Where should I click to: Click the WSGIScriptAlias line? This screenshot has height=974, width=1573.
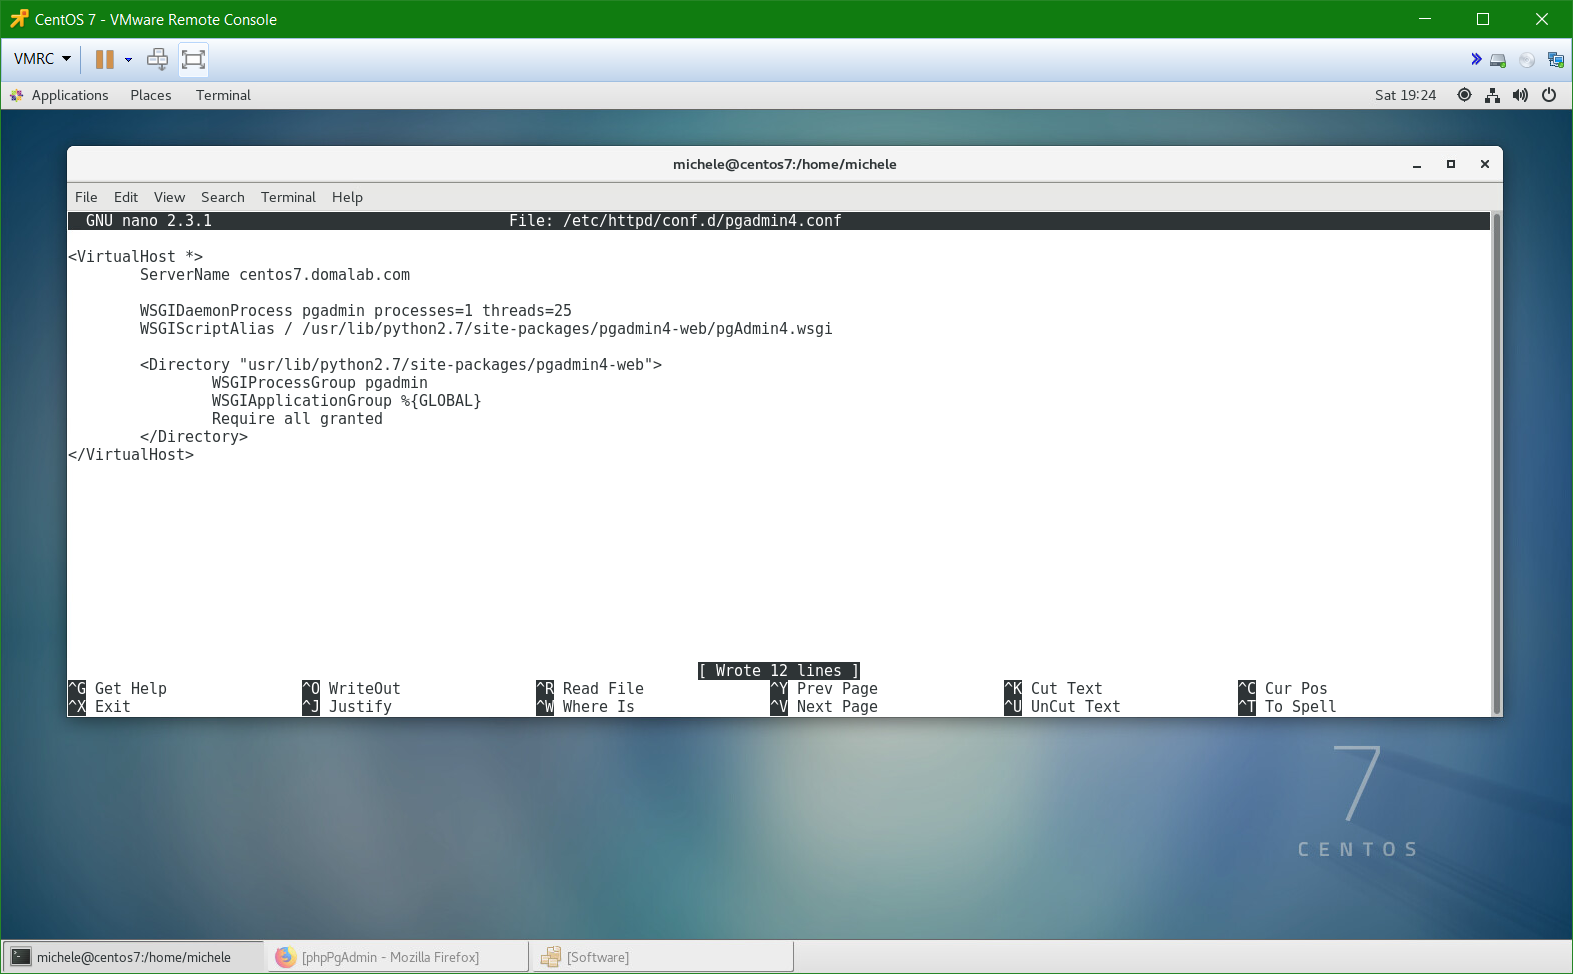486,329
